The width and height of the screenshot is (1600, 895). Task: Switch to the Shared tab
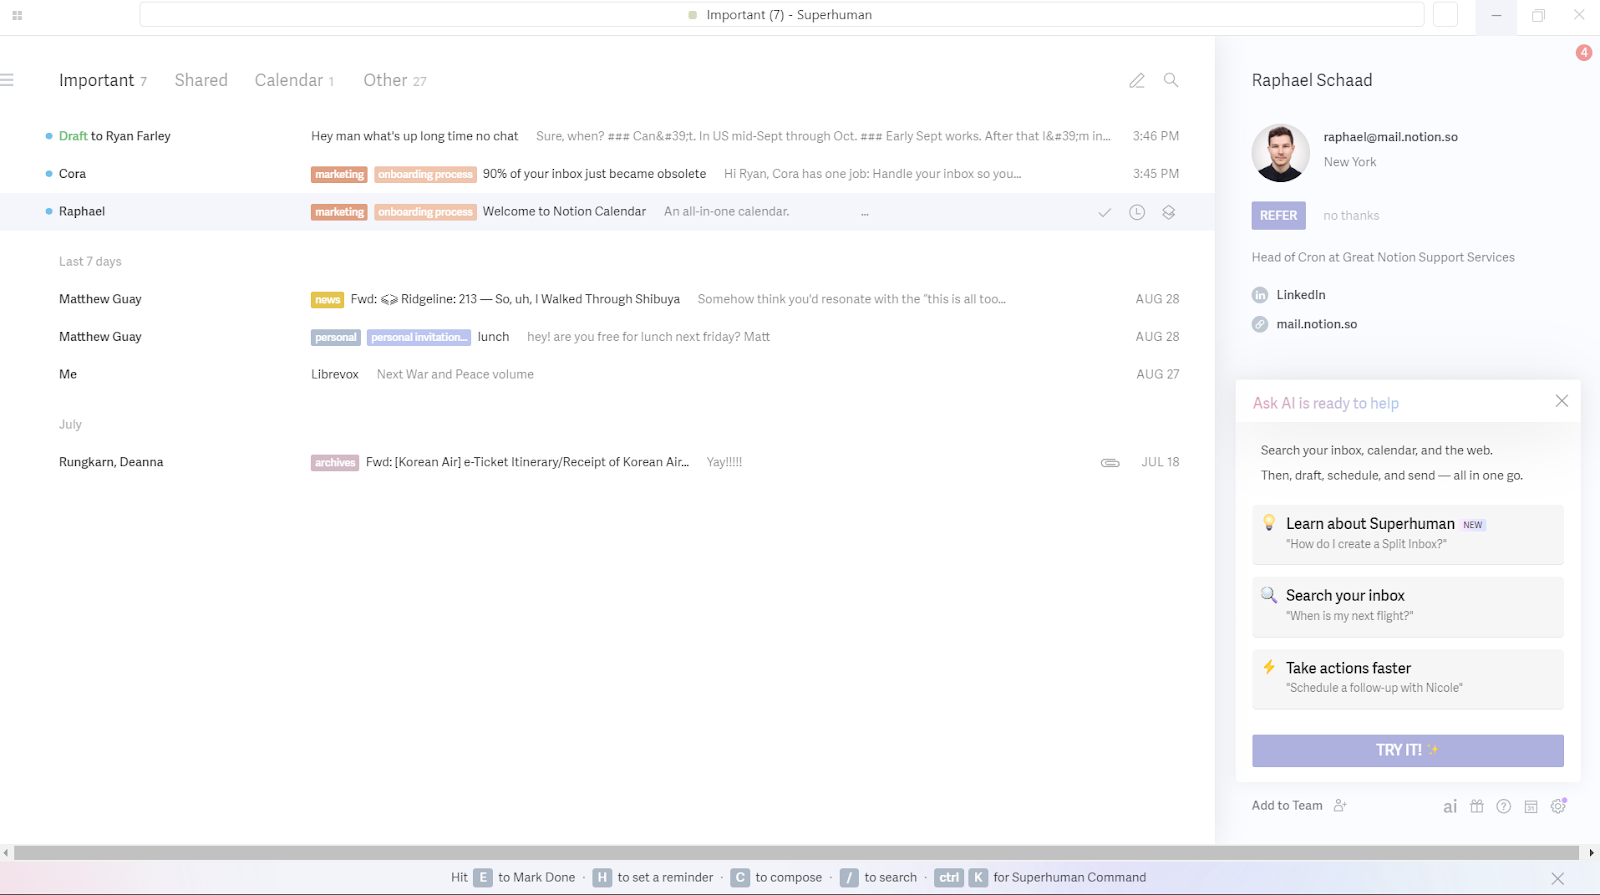pos(201,80)
